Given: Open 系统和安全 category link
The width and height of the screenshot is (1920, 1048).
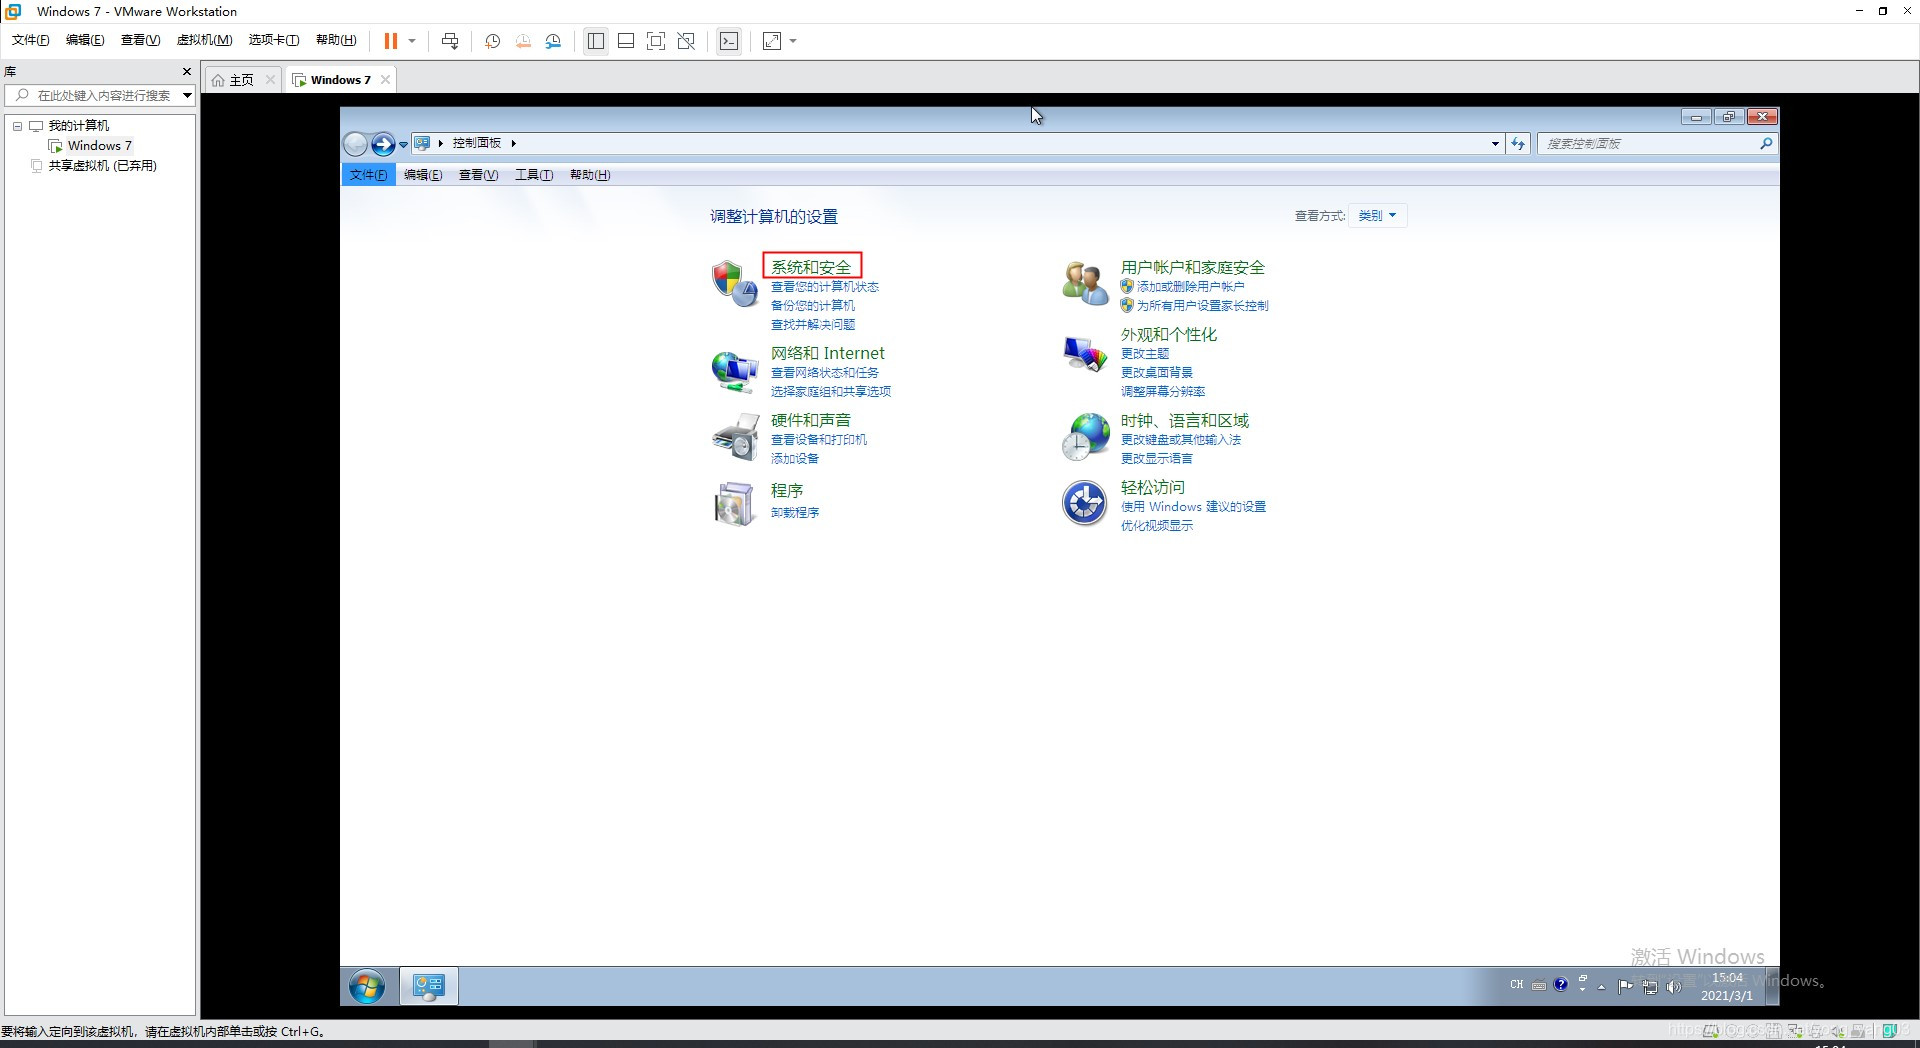Looking at the screenshot, I should click(x=811, y=267).
